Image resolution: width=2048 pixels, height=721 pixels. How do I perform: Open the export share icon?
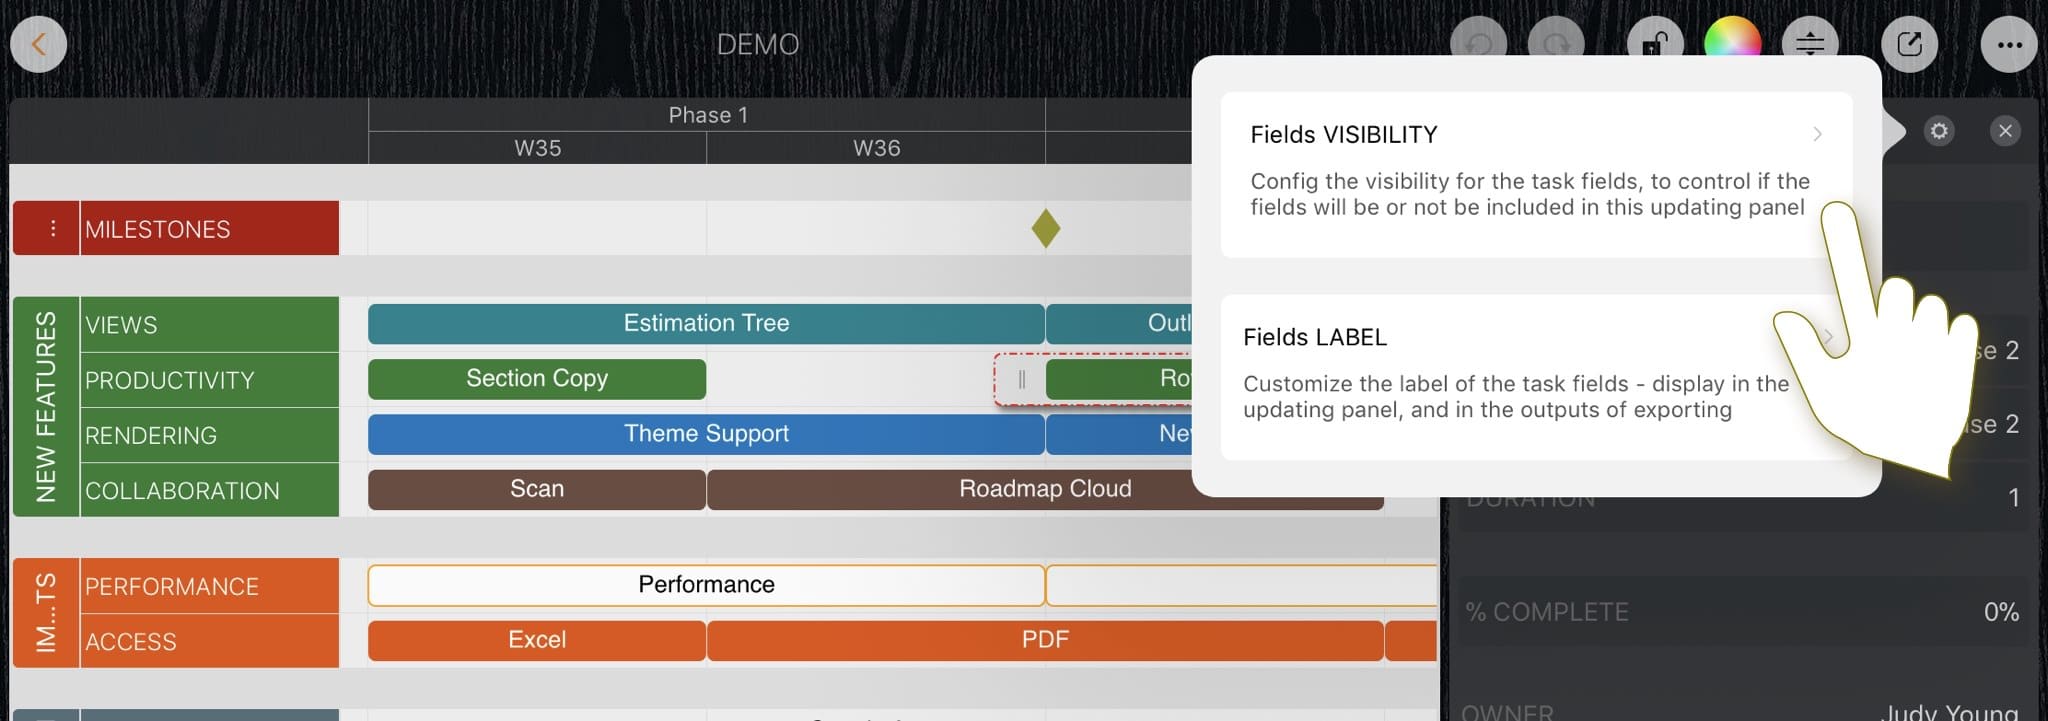[x=1909, y=45]
